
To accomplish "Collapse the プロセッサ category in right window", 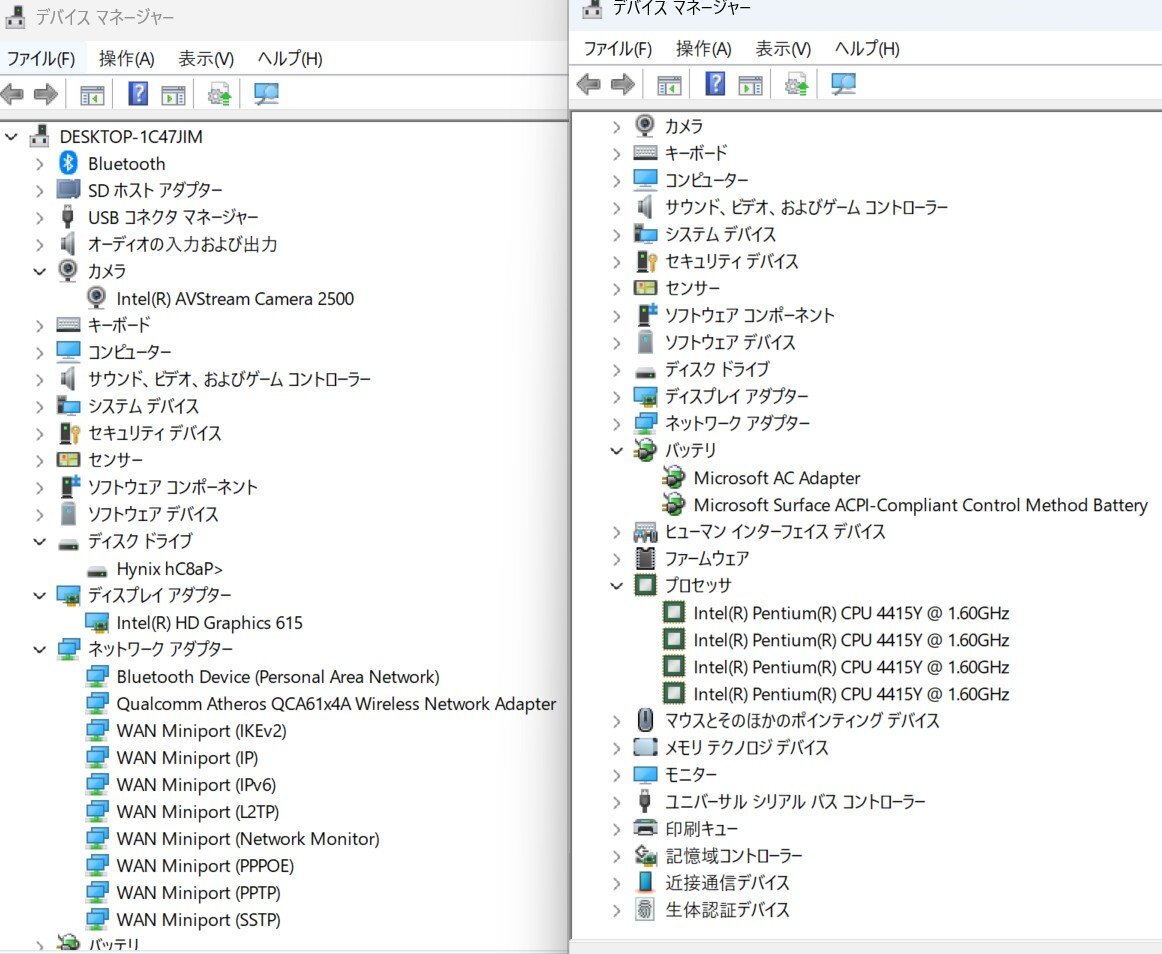I will point(616,585).
